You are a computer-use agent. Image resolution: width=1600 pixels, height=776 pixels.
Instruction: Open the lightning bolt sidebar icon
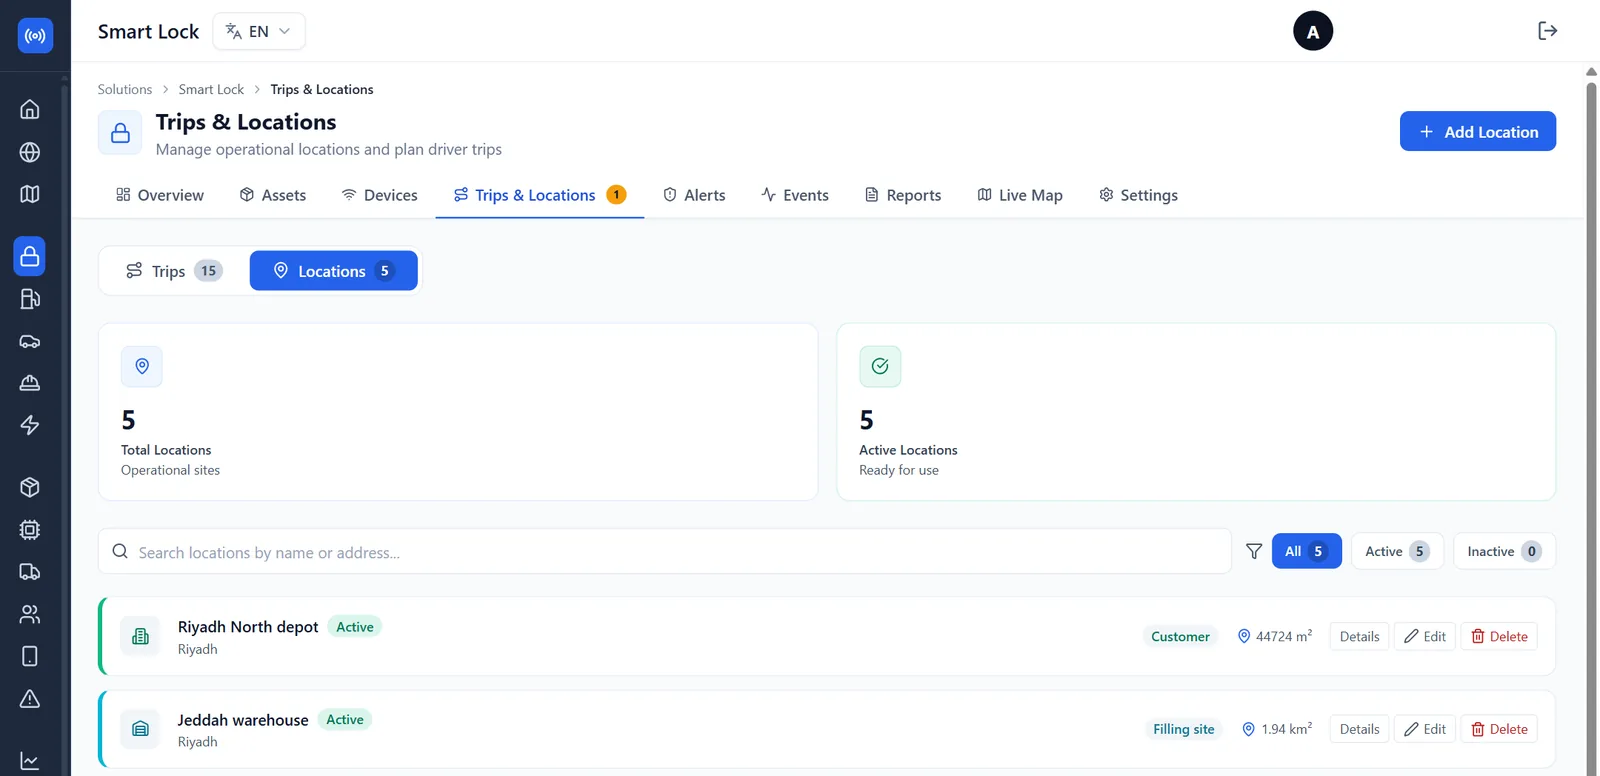(30, 425)
